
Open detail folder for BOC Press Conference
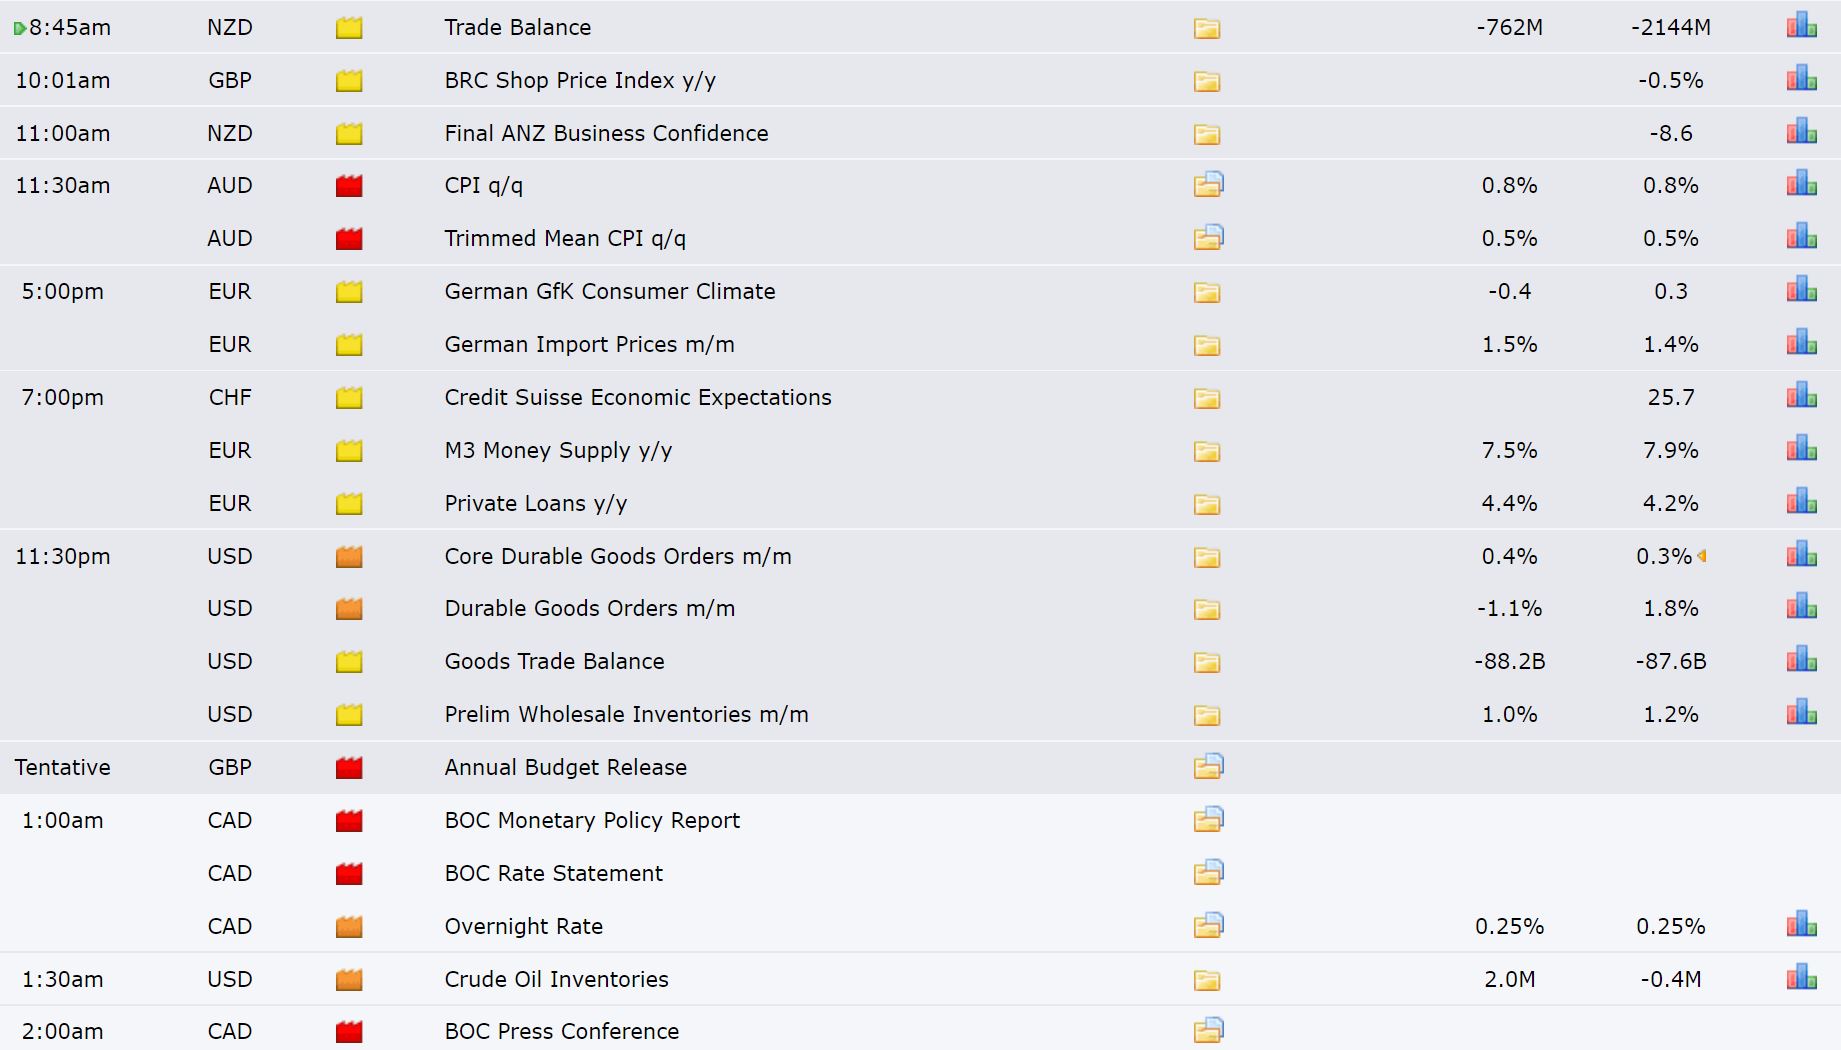(1208, 1030)
